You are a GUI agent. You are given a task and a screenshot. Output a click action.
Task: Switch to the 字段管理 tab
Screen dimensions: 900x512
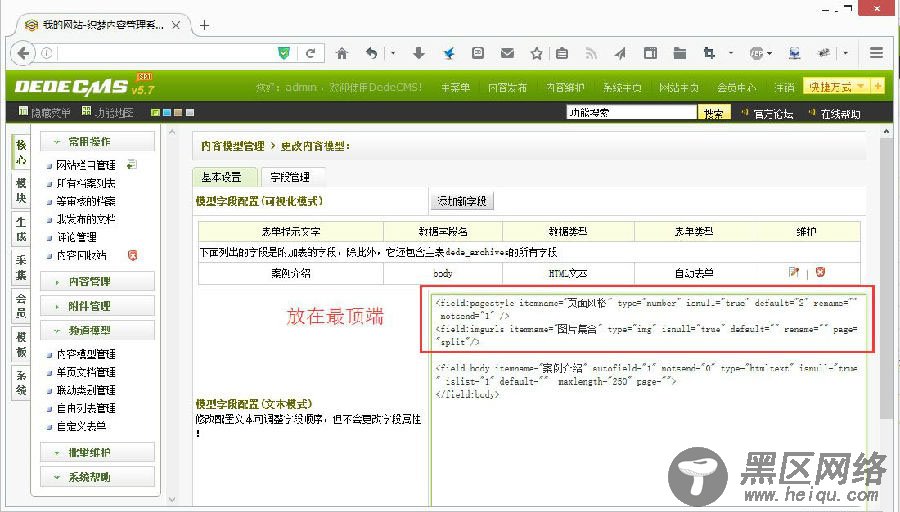coord(293,177)
